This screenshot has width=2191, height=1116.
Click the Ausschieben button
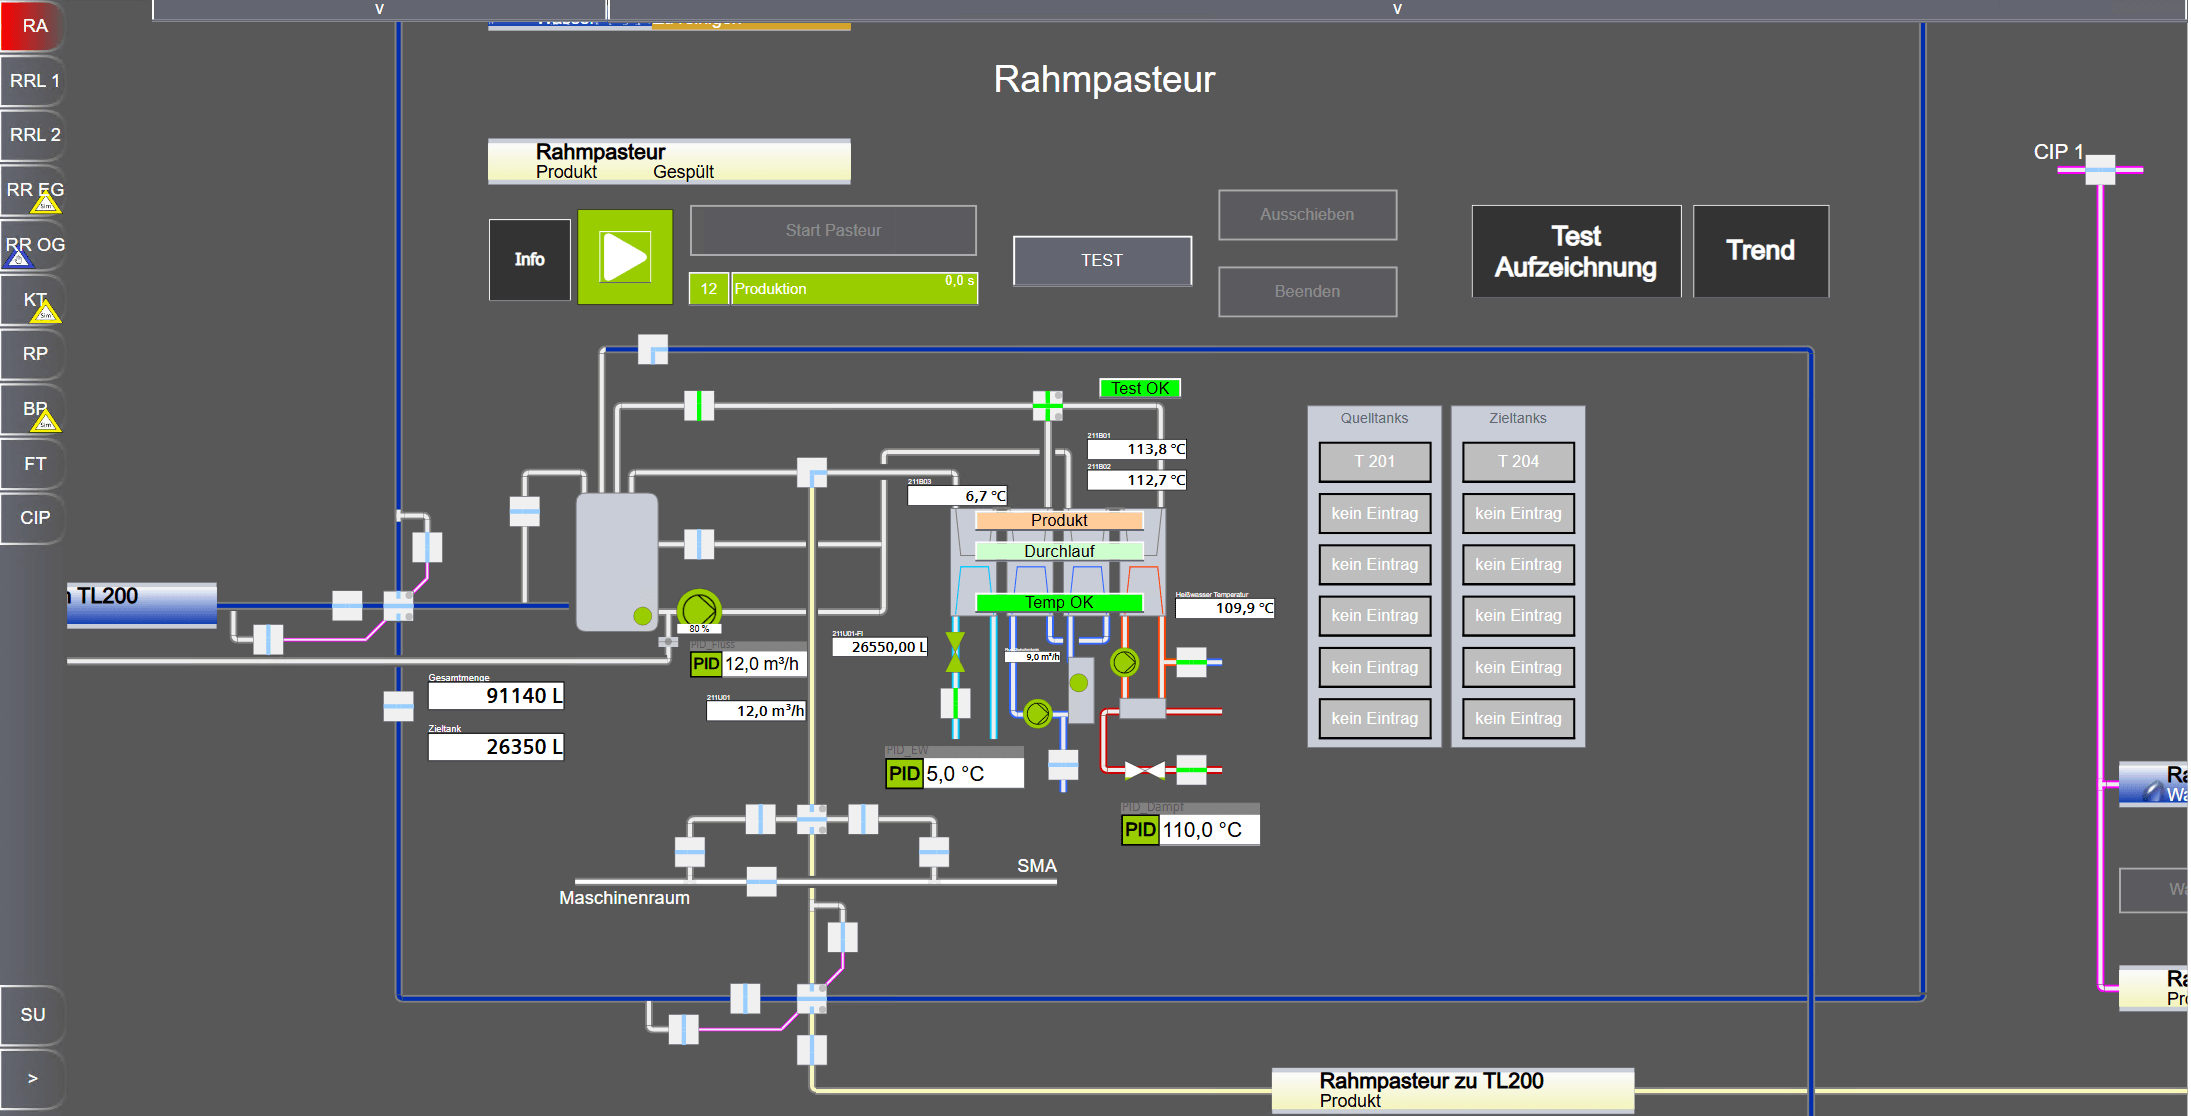pyautogui.click(x=1307, y=214)
